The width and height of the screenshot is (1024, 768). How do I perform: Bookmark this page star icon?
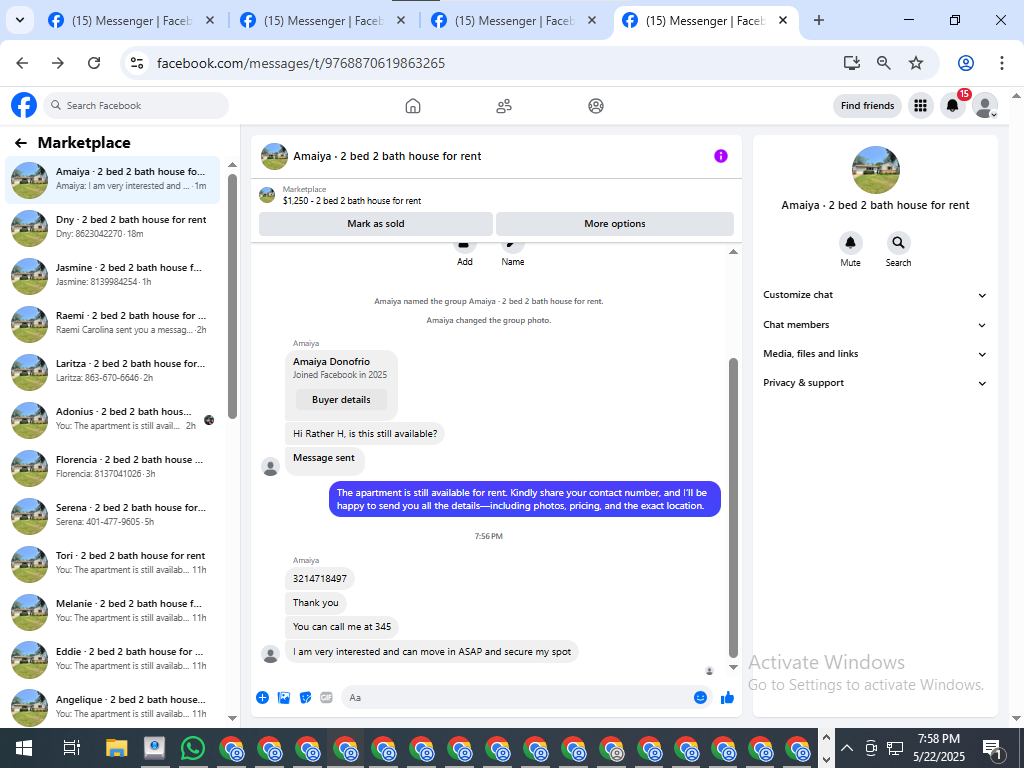(916, 63)
